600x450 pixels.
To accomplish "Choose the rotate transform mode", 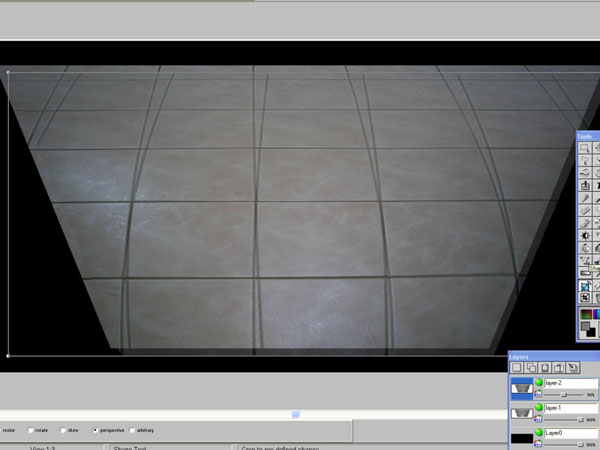I will (31, 430).
